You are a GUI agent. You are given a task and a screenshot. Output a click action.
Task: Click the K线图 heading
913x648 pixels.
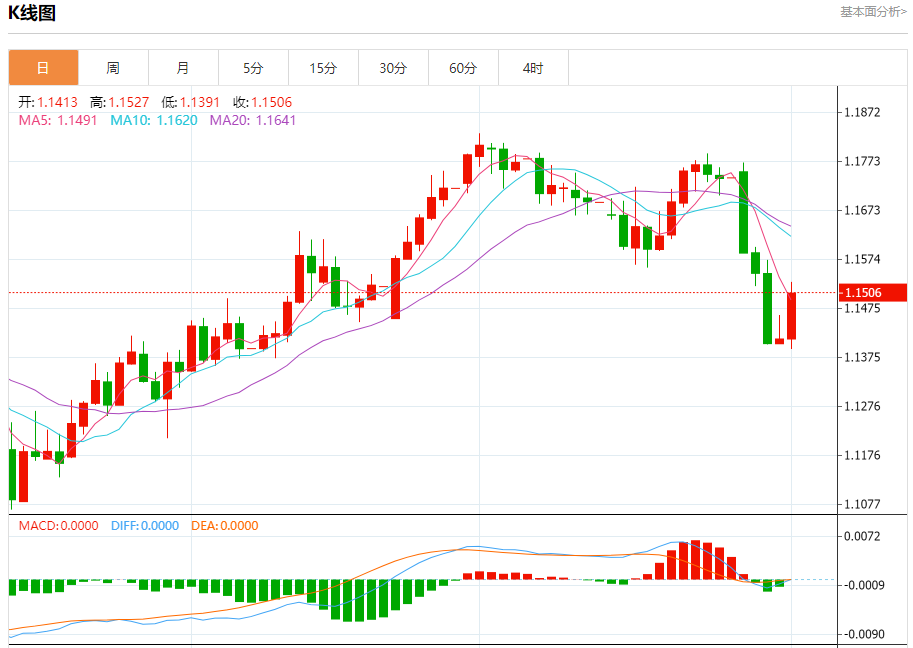tap(32, 13)
